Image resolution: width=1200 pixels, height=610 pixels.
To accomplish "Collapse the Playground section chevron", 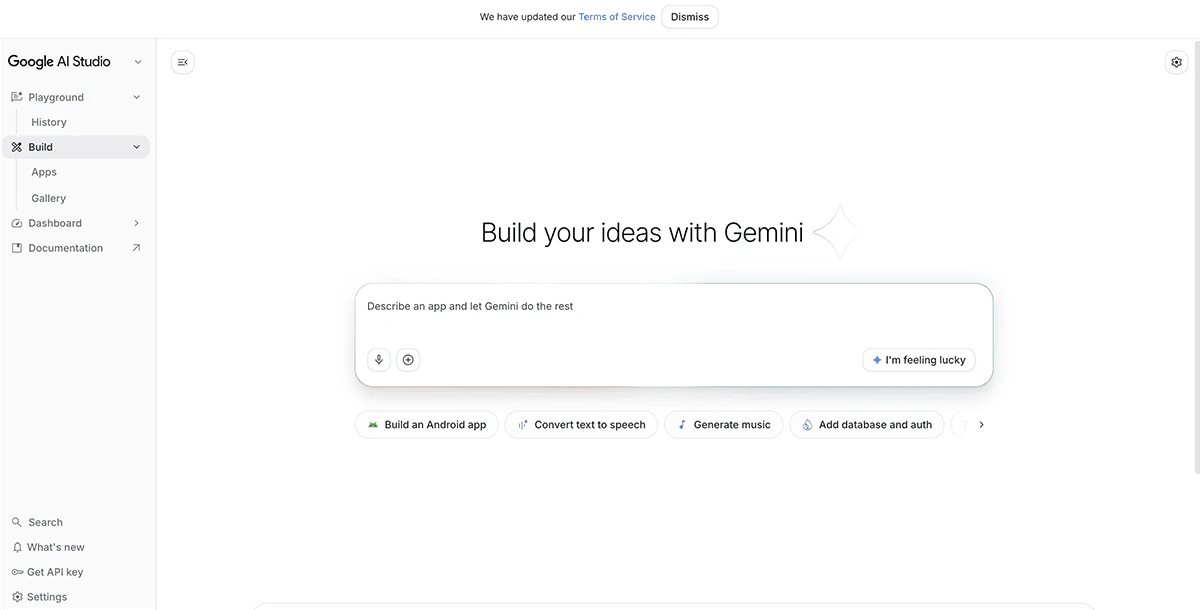I will [137, 97].
